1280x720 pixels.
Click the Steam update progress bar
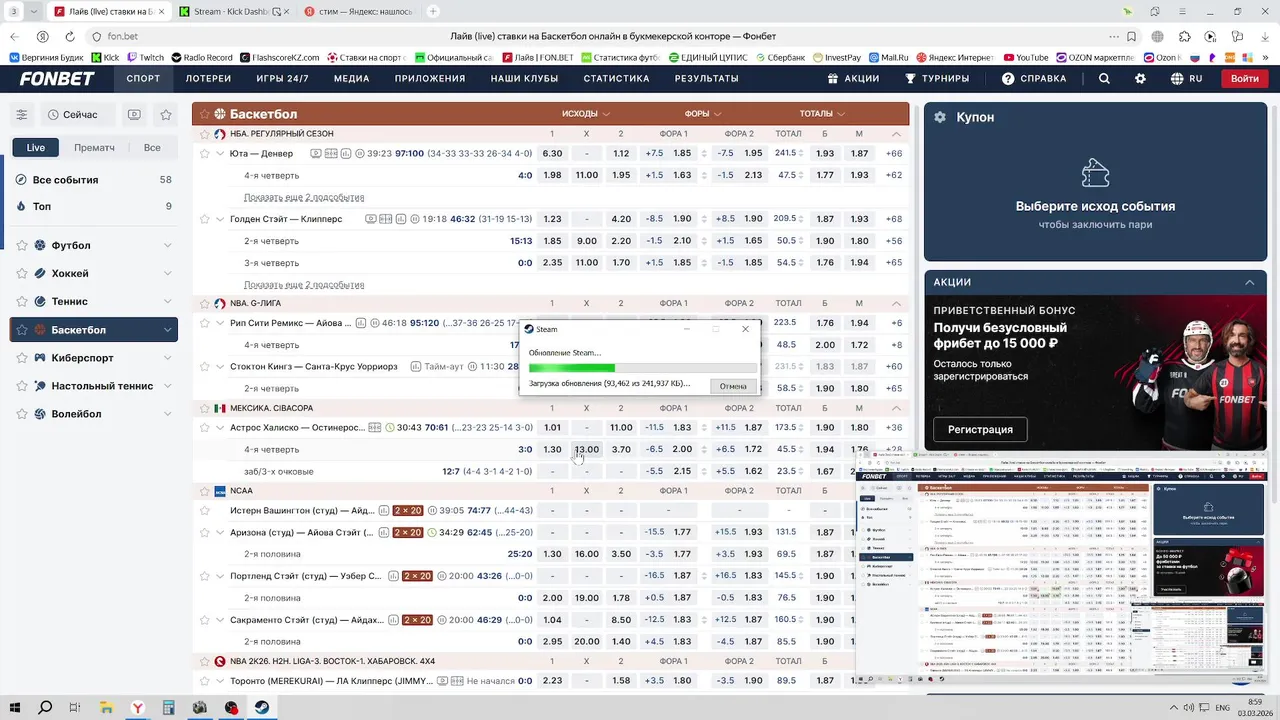pyautogui.click(x=642, y=368)
